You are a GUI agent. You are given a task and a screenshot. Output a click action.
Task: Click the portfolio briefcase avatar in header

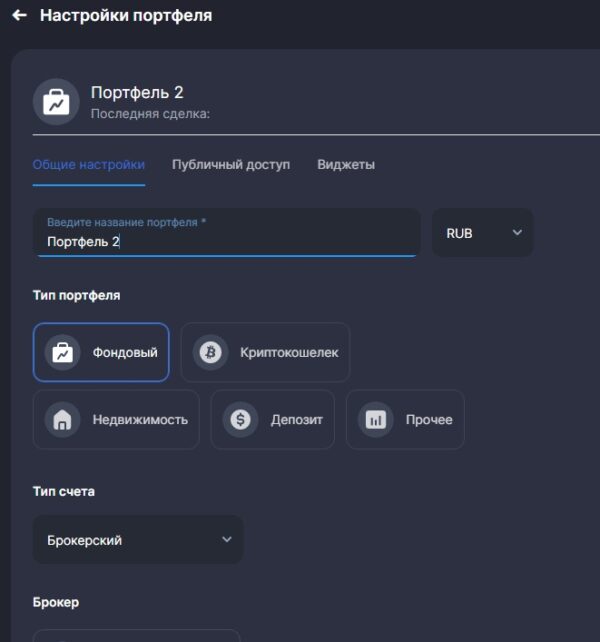click(56, 102)
